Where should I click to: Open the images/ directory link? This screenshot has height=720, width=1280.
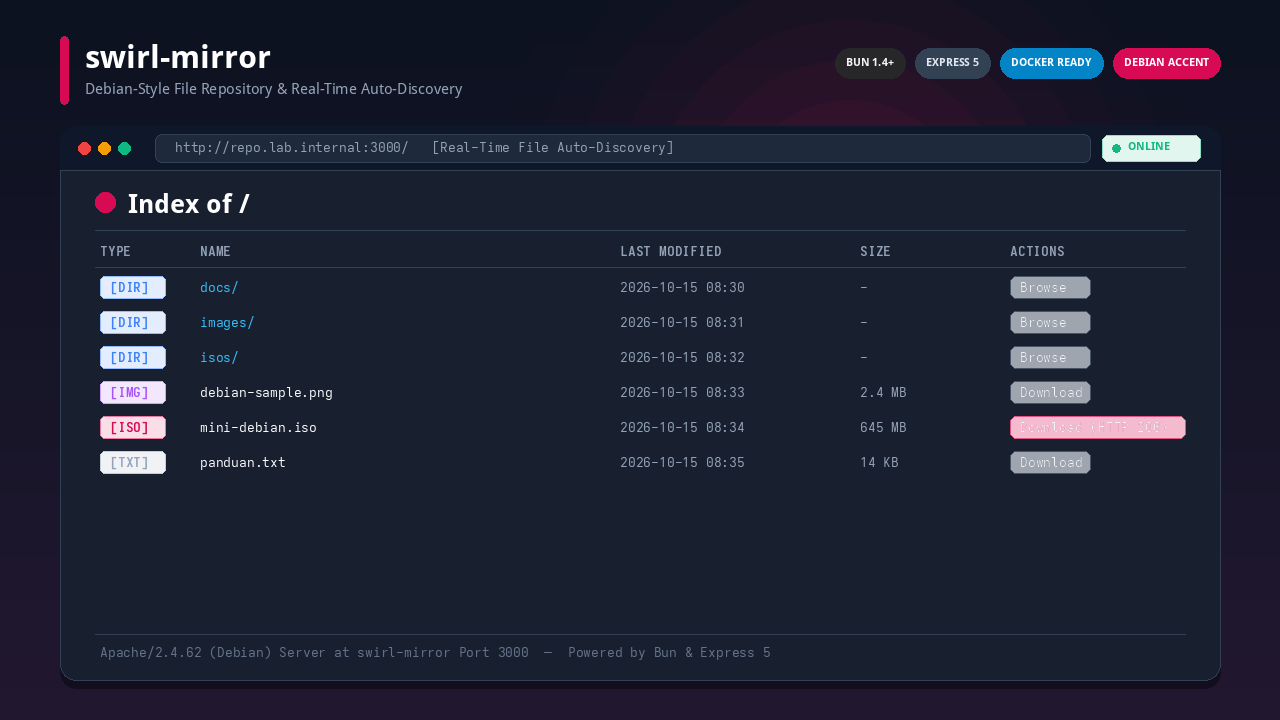click(x=227, y=323)
